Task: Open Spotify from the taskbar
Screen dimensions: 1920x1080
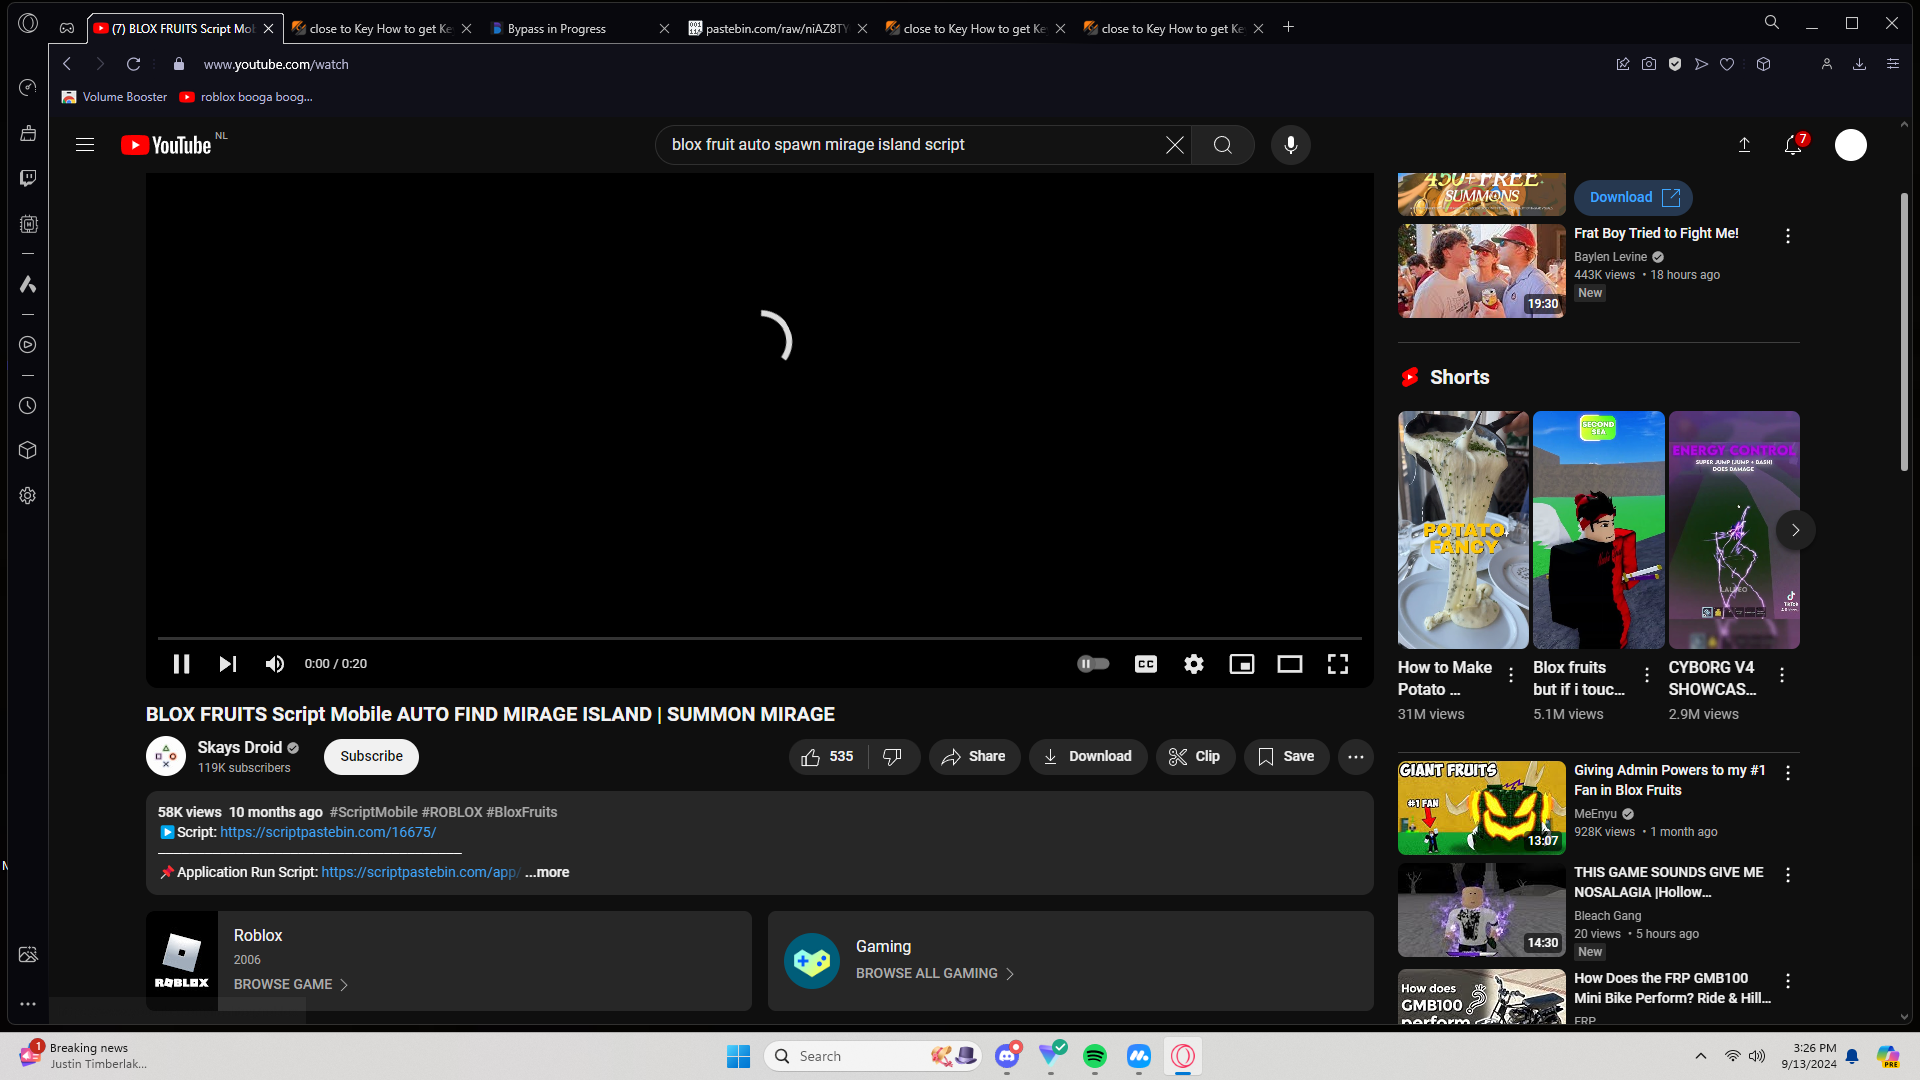Action: (1095, 1056)
